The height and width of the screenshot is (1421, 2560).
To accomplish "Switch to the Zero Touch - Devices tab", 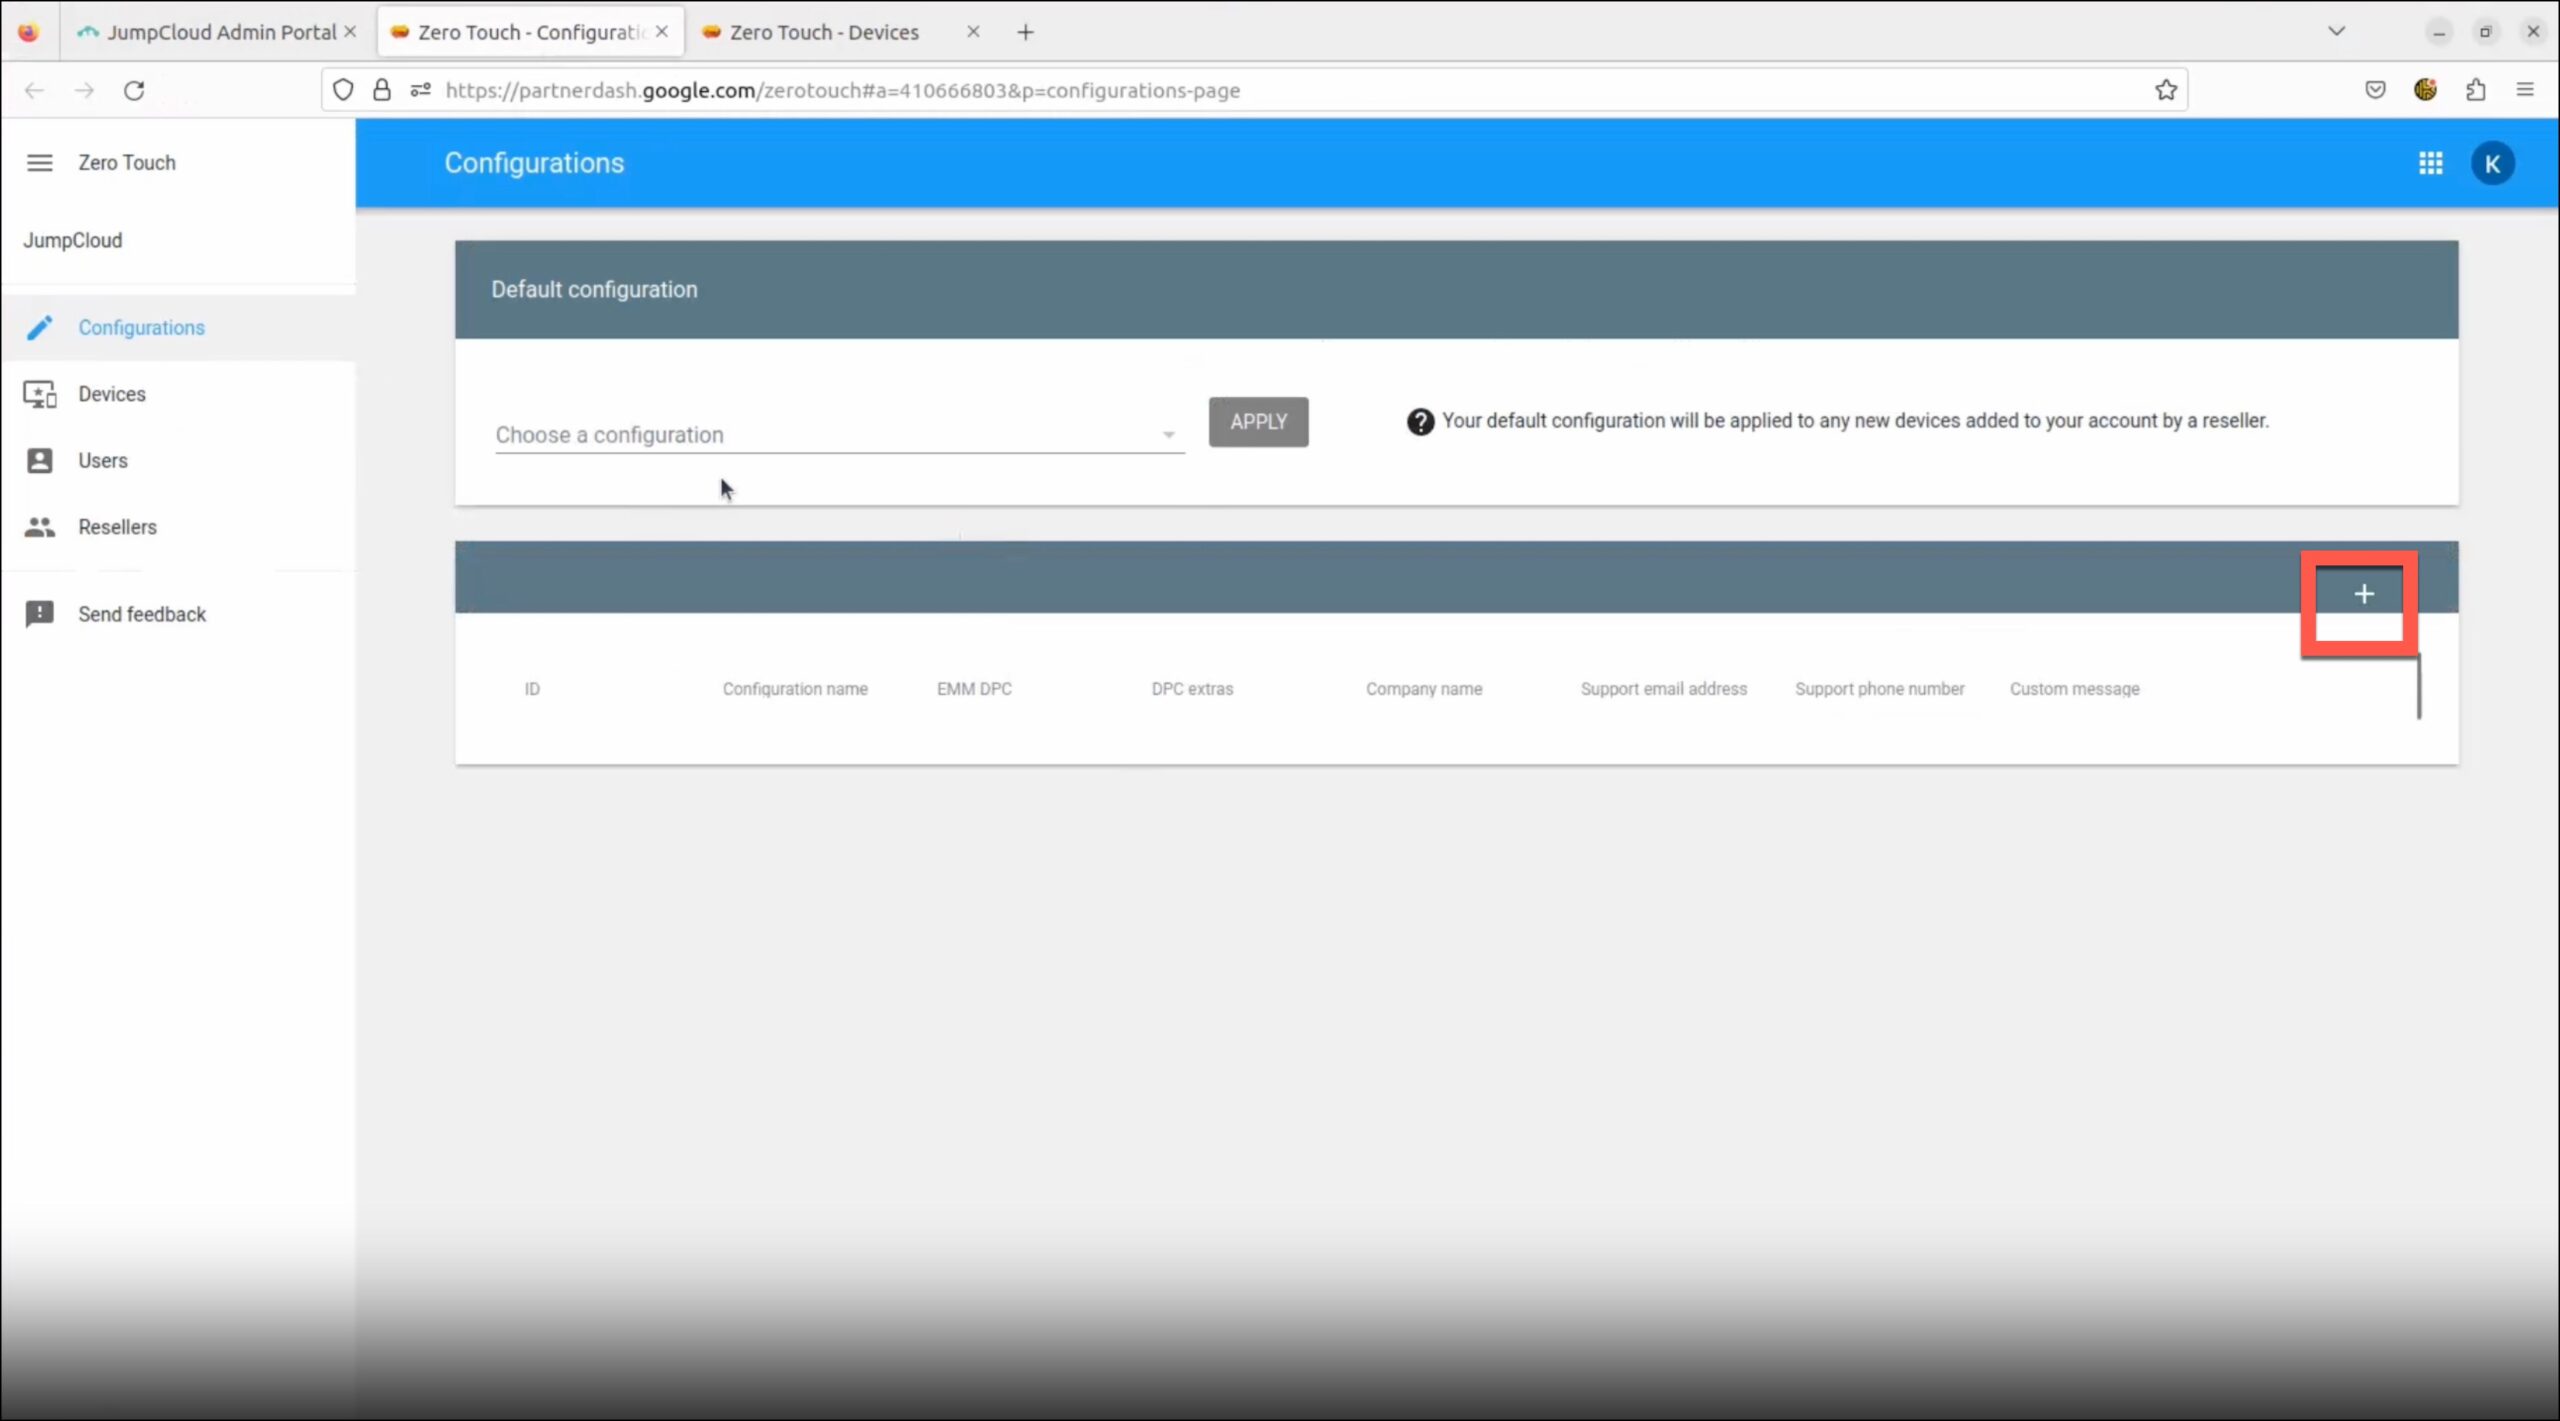I will click(823, 32).
